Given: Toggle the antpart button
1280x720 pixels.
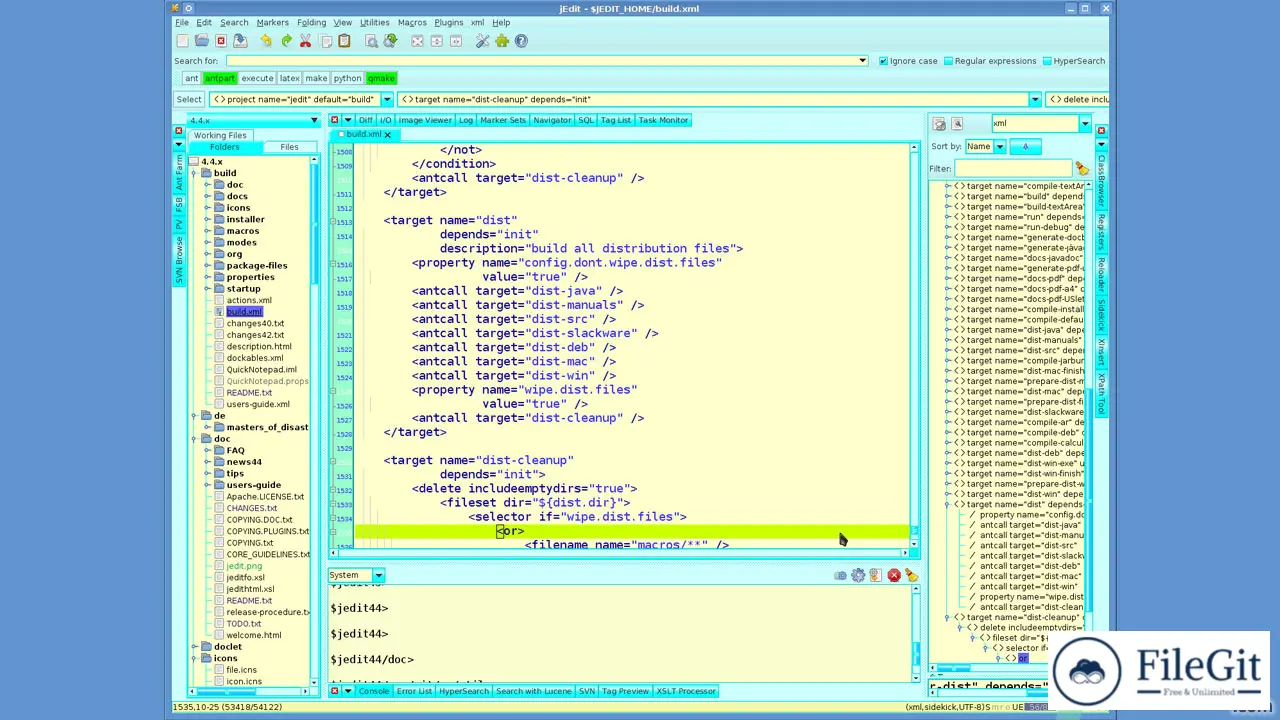Looking at the screenshot, I should 219,78.
